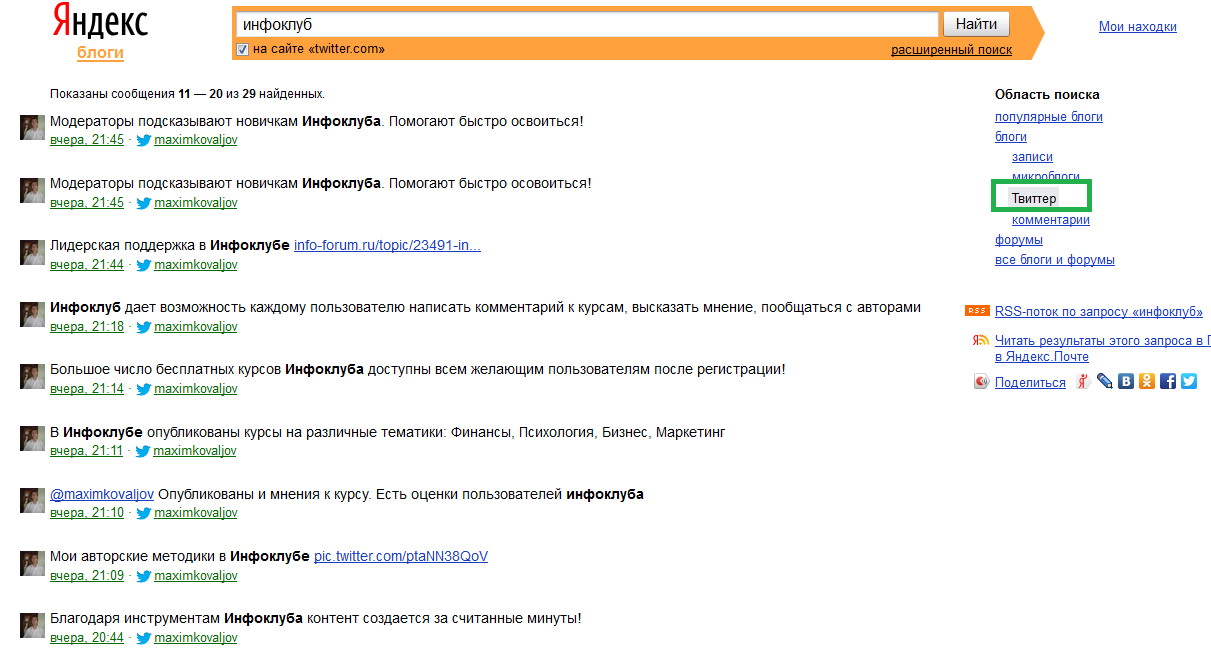1211x661 pixels.
Task: Open the вчера, 21:14 timestamp link
Action: pyautogui.click(x=87, y=389)
